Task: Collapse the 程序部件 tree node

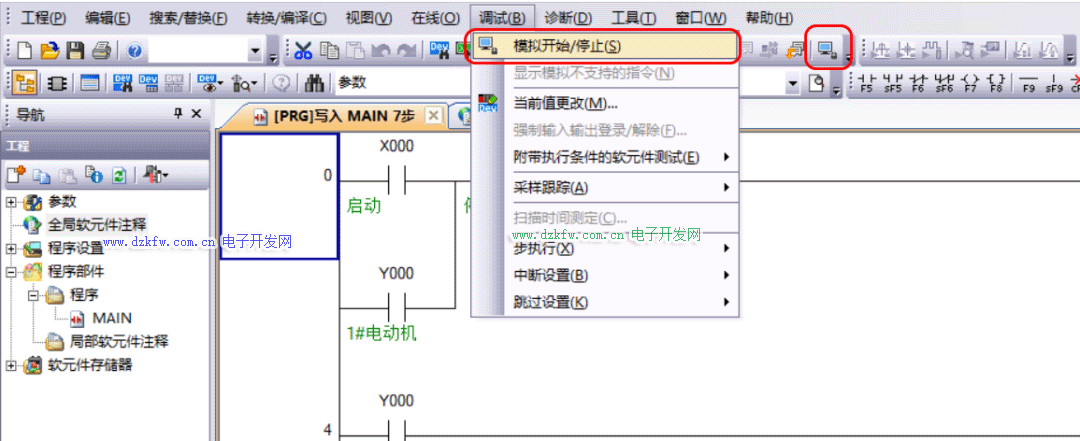Action: click(11, 272)
